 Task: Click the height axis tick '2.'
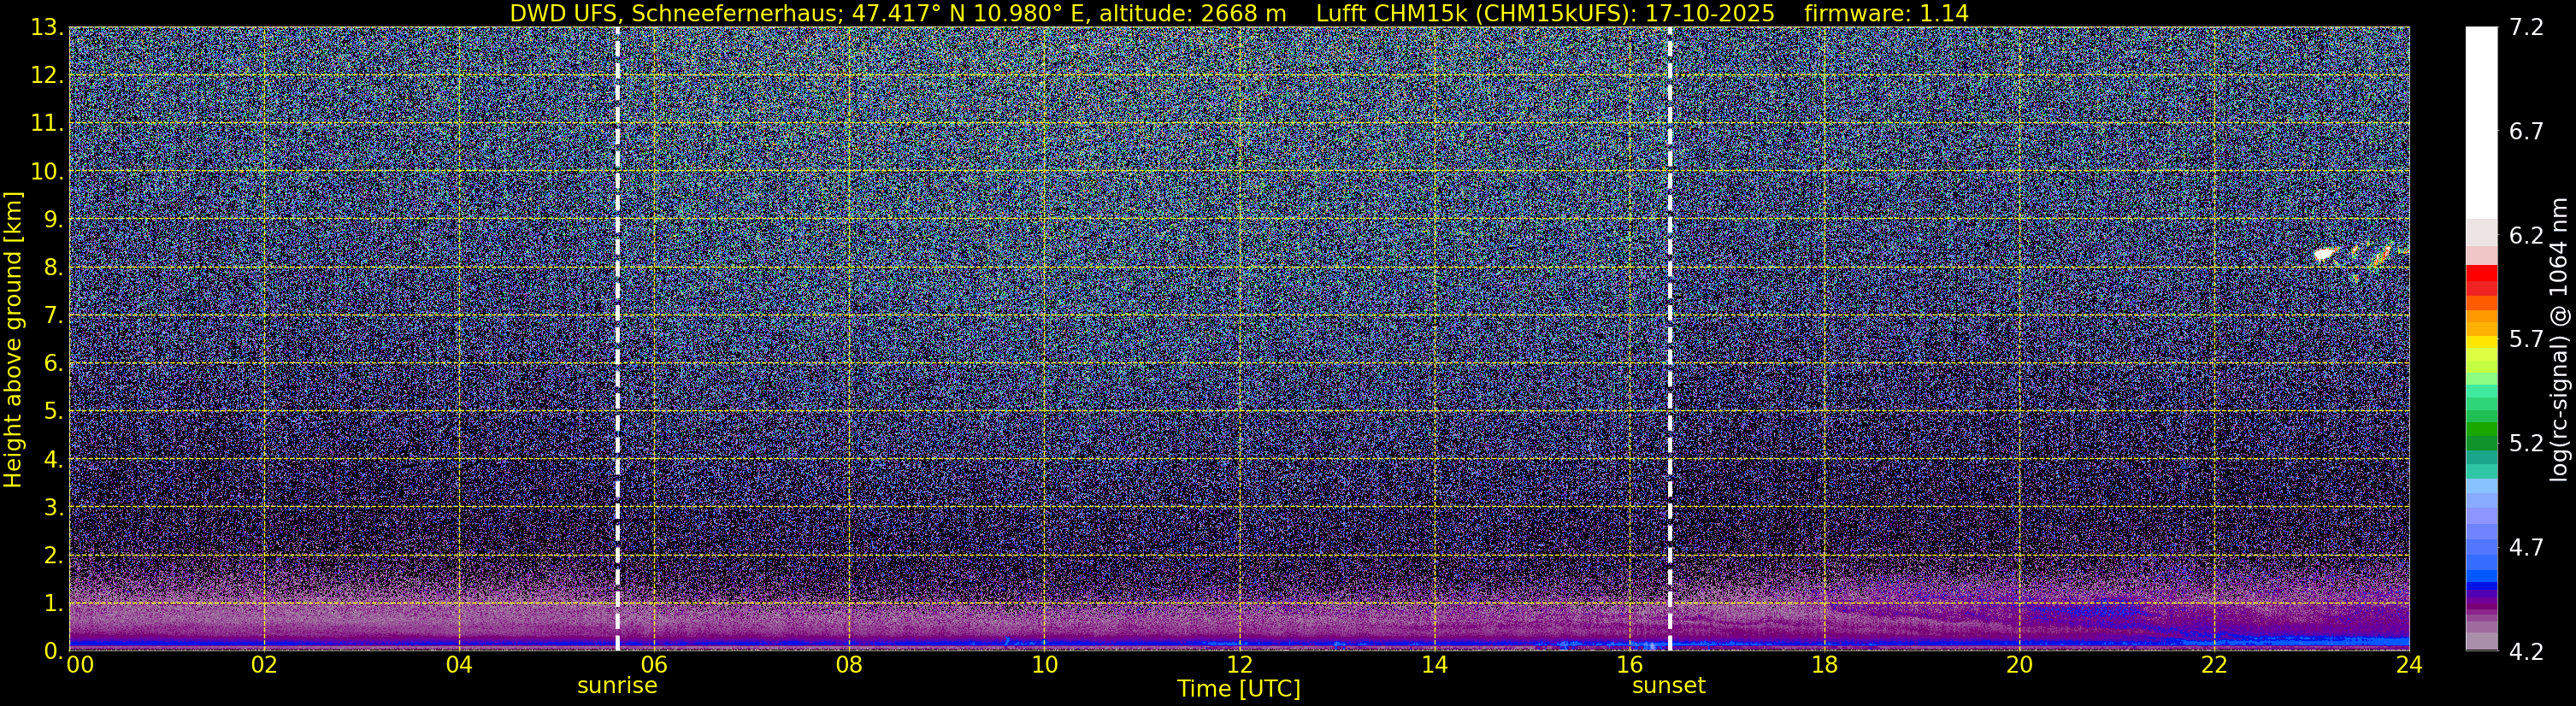(x=54, y=555)
